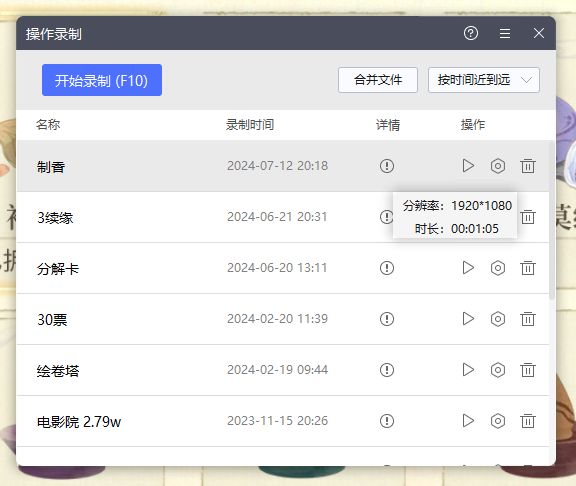Click the date 2024-06-21 20:31
576x486 pixels.
point(277,217)
